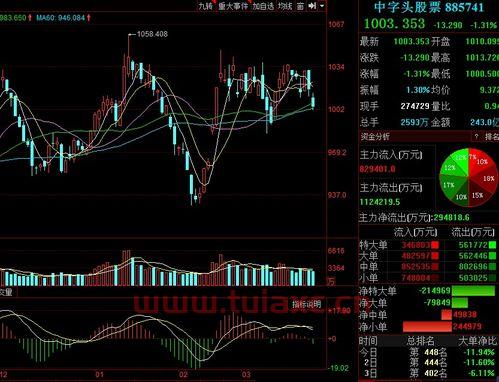499x382 pixels.
Task: Click the 最低 value 1000.50
Action: click(x=482, y=74)
